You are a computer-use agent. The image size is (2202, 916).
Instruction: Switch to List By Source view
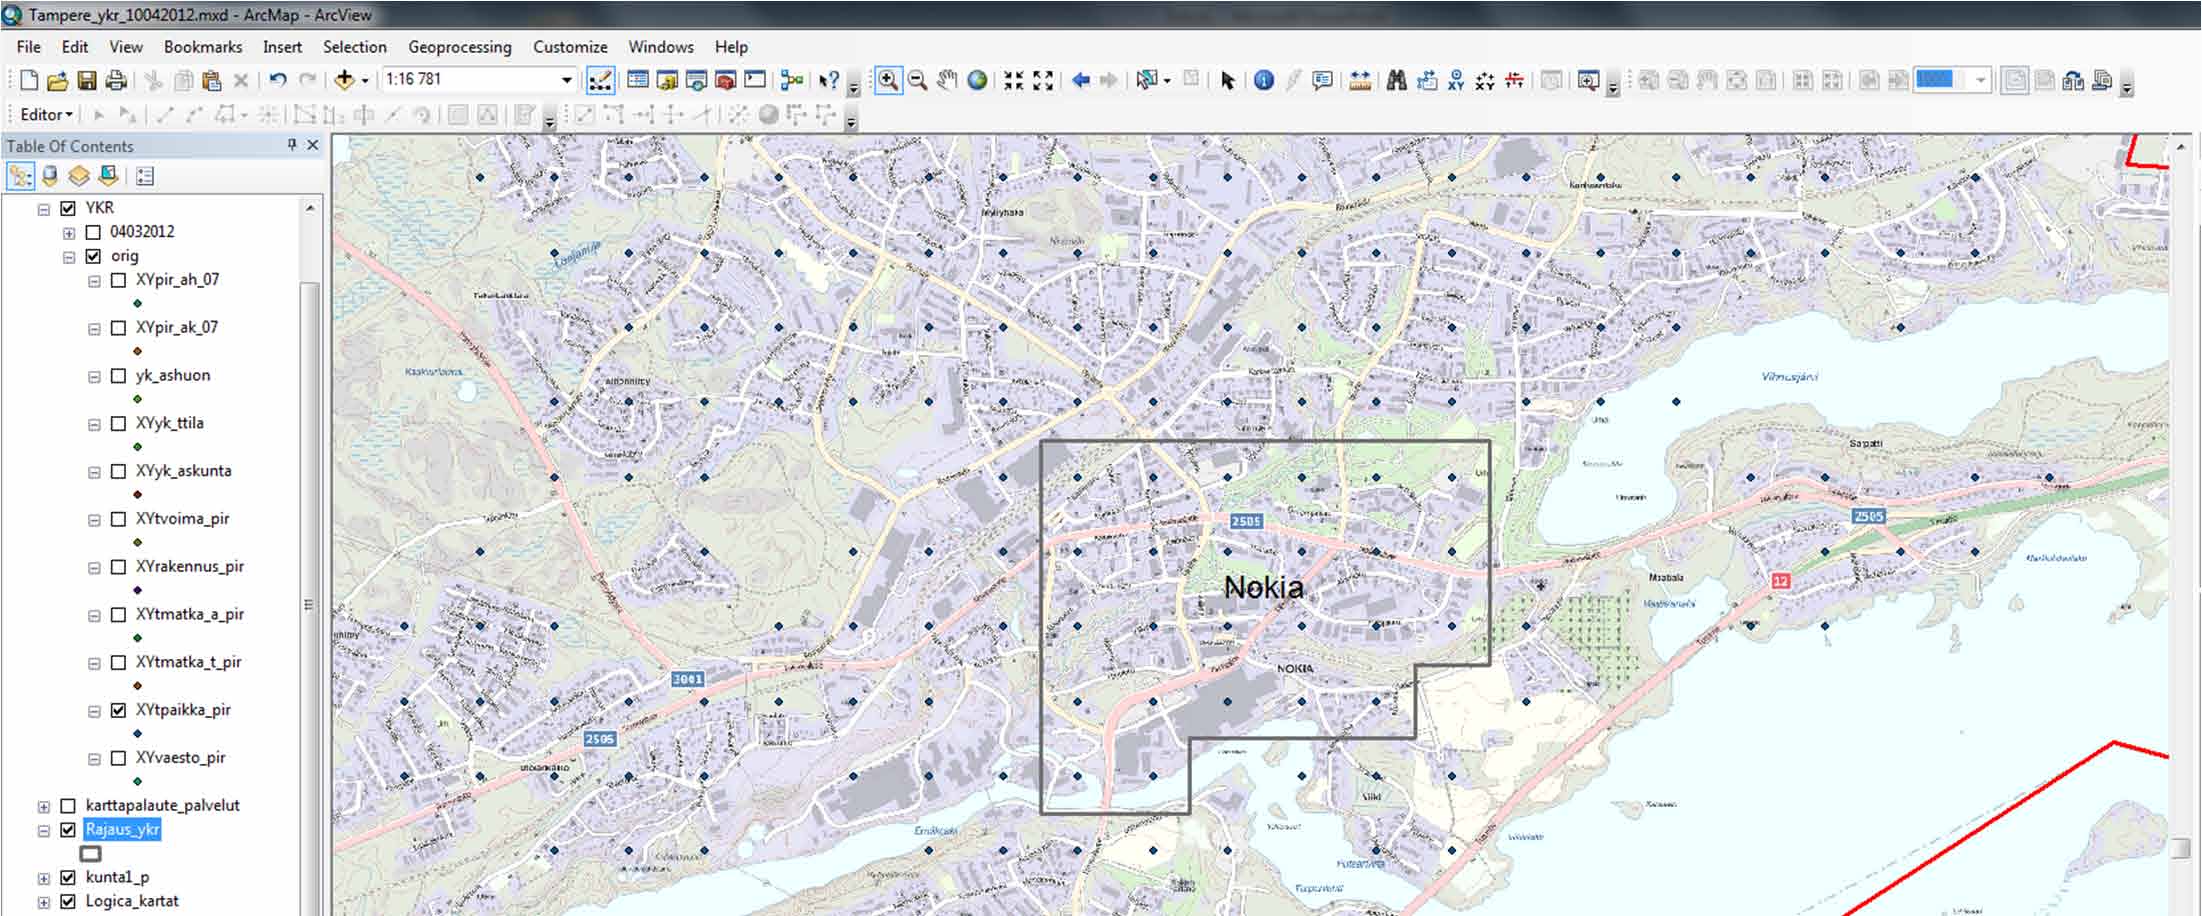(49, 177)
